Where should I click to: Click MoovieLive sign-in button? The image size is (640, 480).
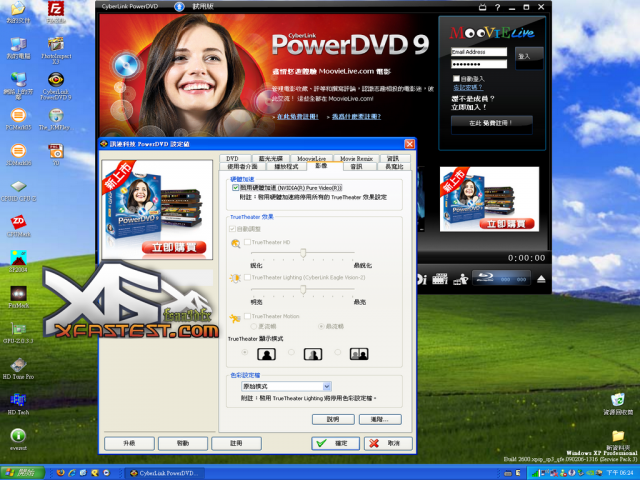(x=529, y=58)
